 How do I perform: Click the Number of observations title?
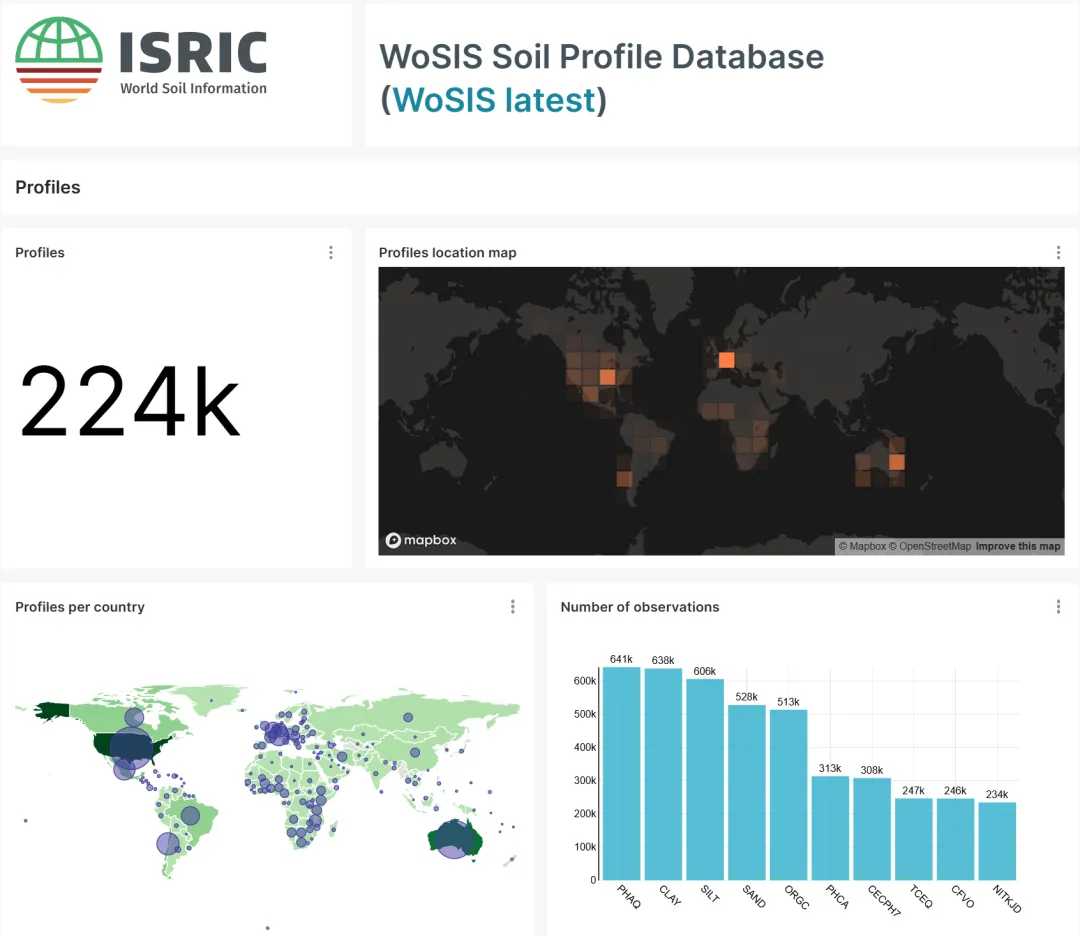[x=640, y=607]
